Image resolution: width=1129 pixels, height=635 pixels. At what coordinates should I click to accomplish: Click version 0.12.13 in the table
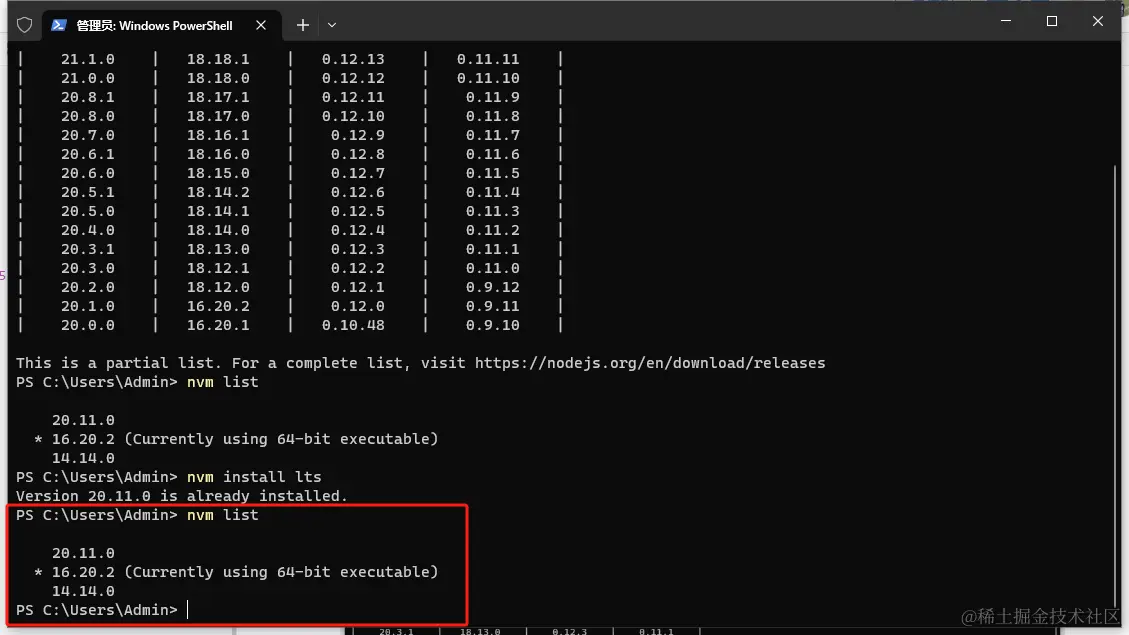point(353,59)
